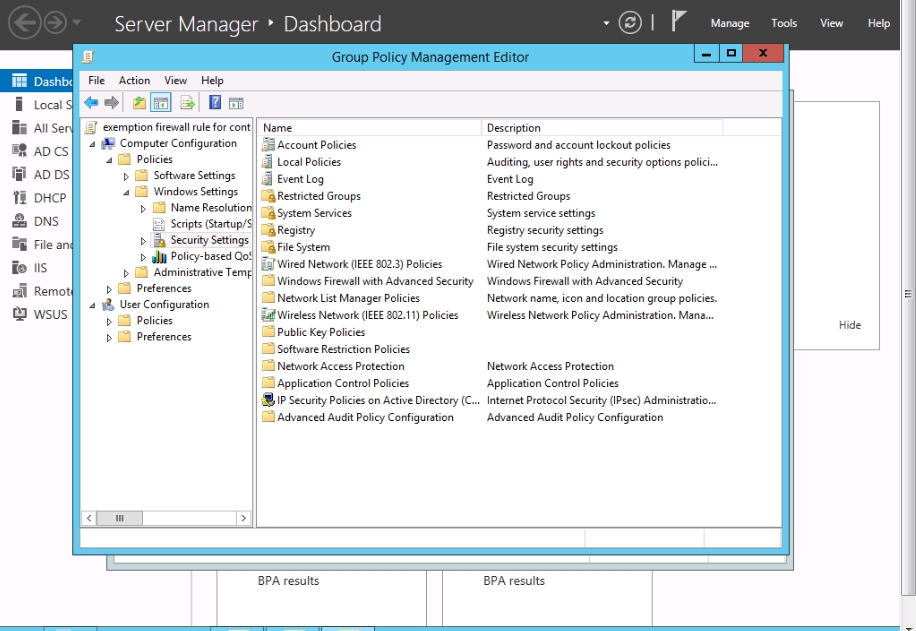916x631 pixels.
Task: Click the Up One Level folder icon
Action: [x=139, y=103]
